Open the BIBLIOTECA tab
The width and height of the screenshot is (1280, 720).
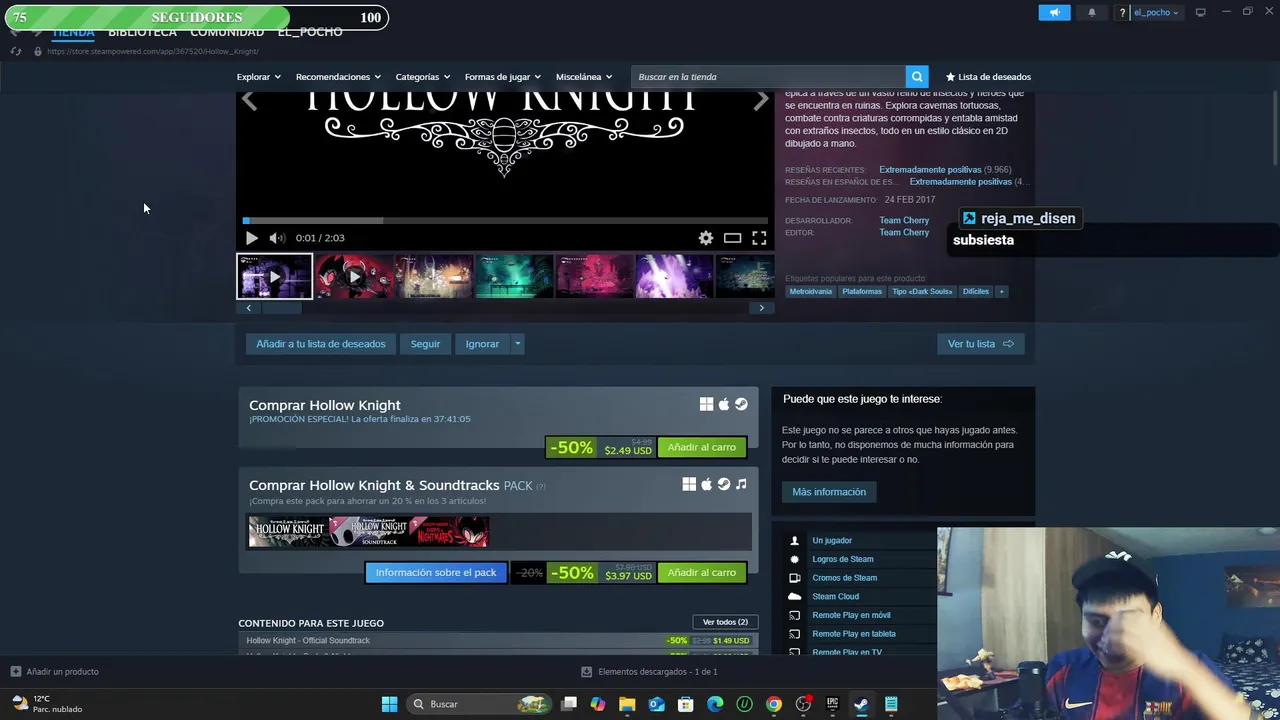(142, 32)
